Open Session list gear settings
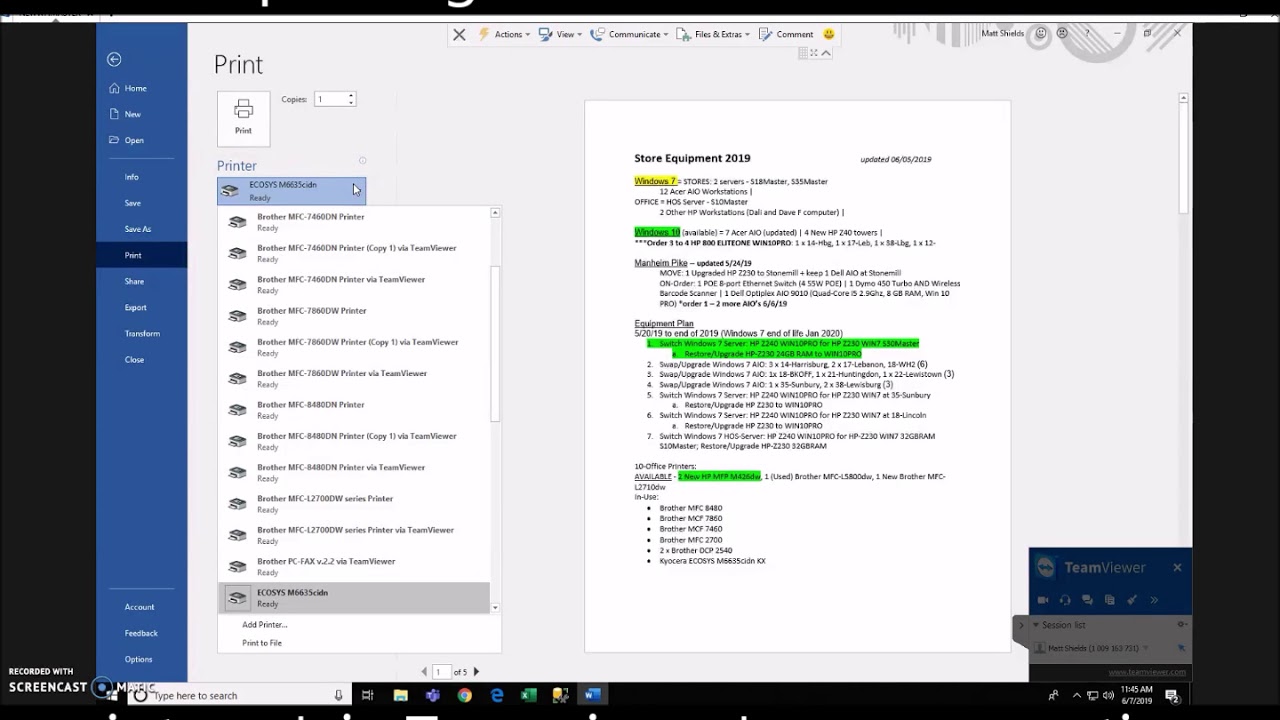1280x720 pixels. tap(1181, 625)
